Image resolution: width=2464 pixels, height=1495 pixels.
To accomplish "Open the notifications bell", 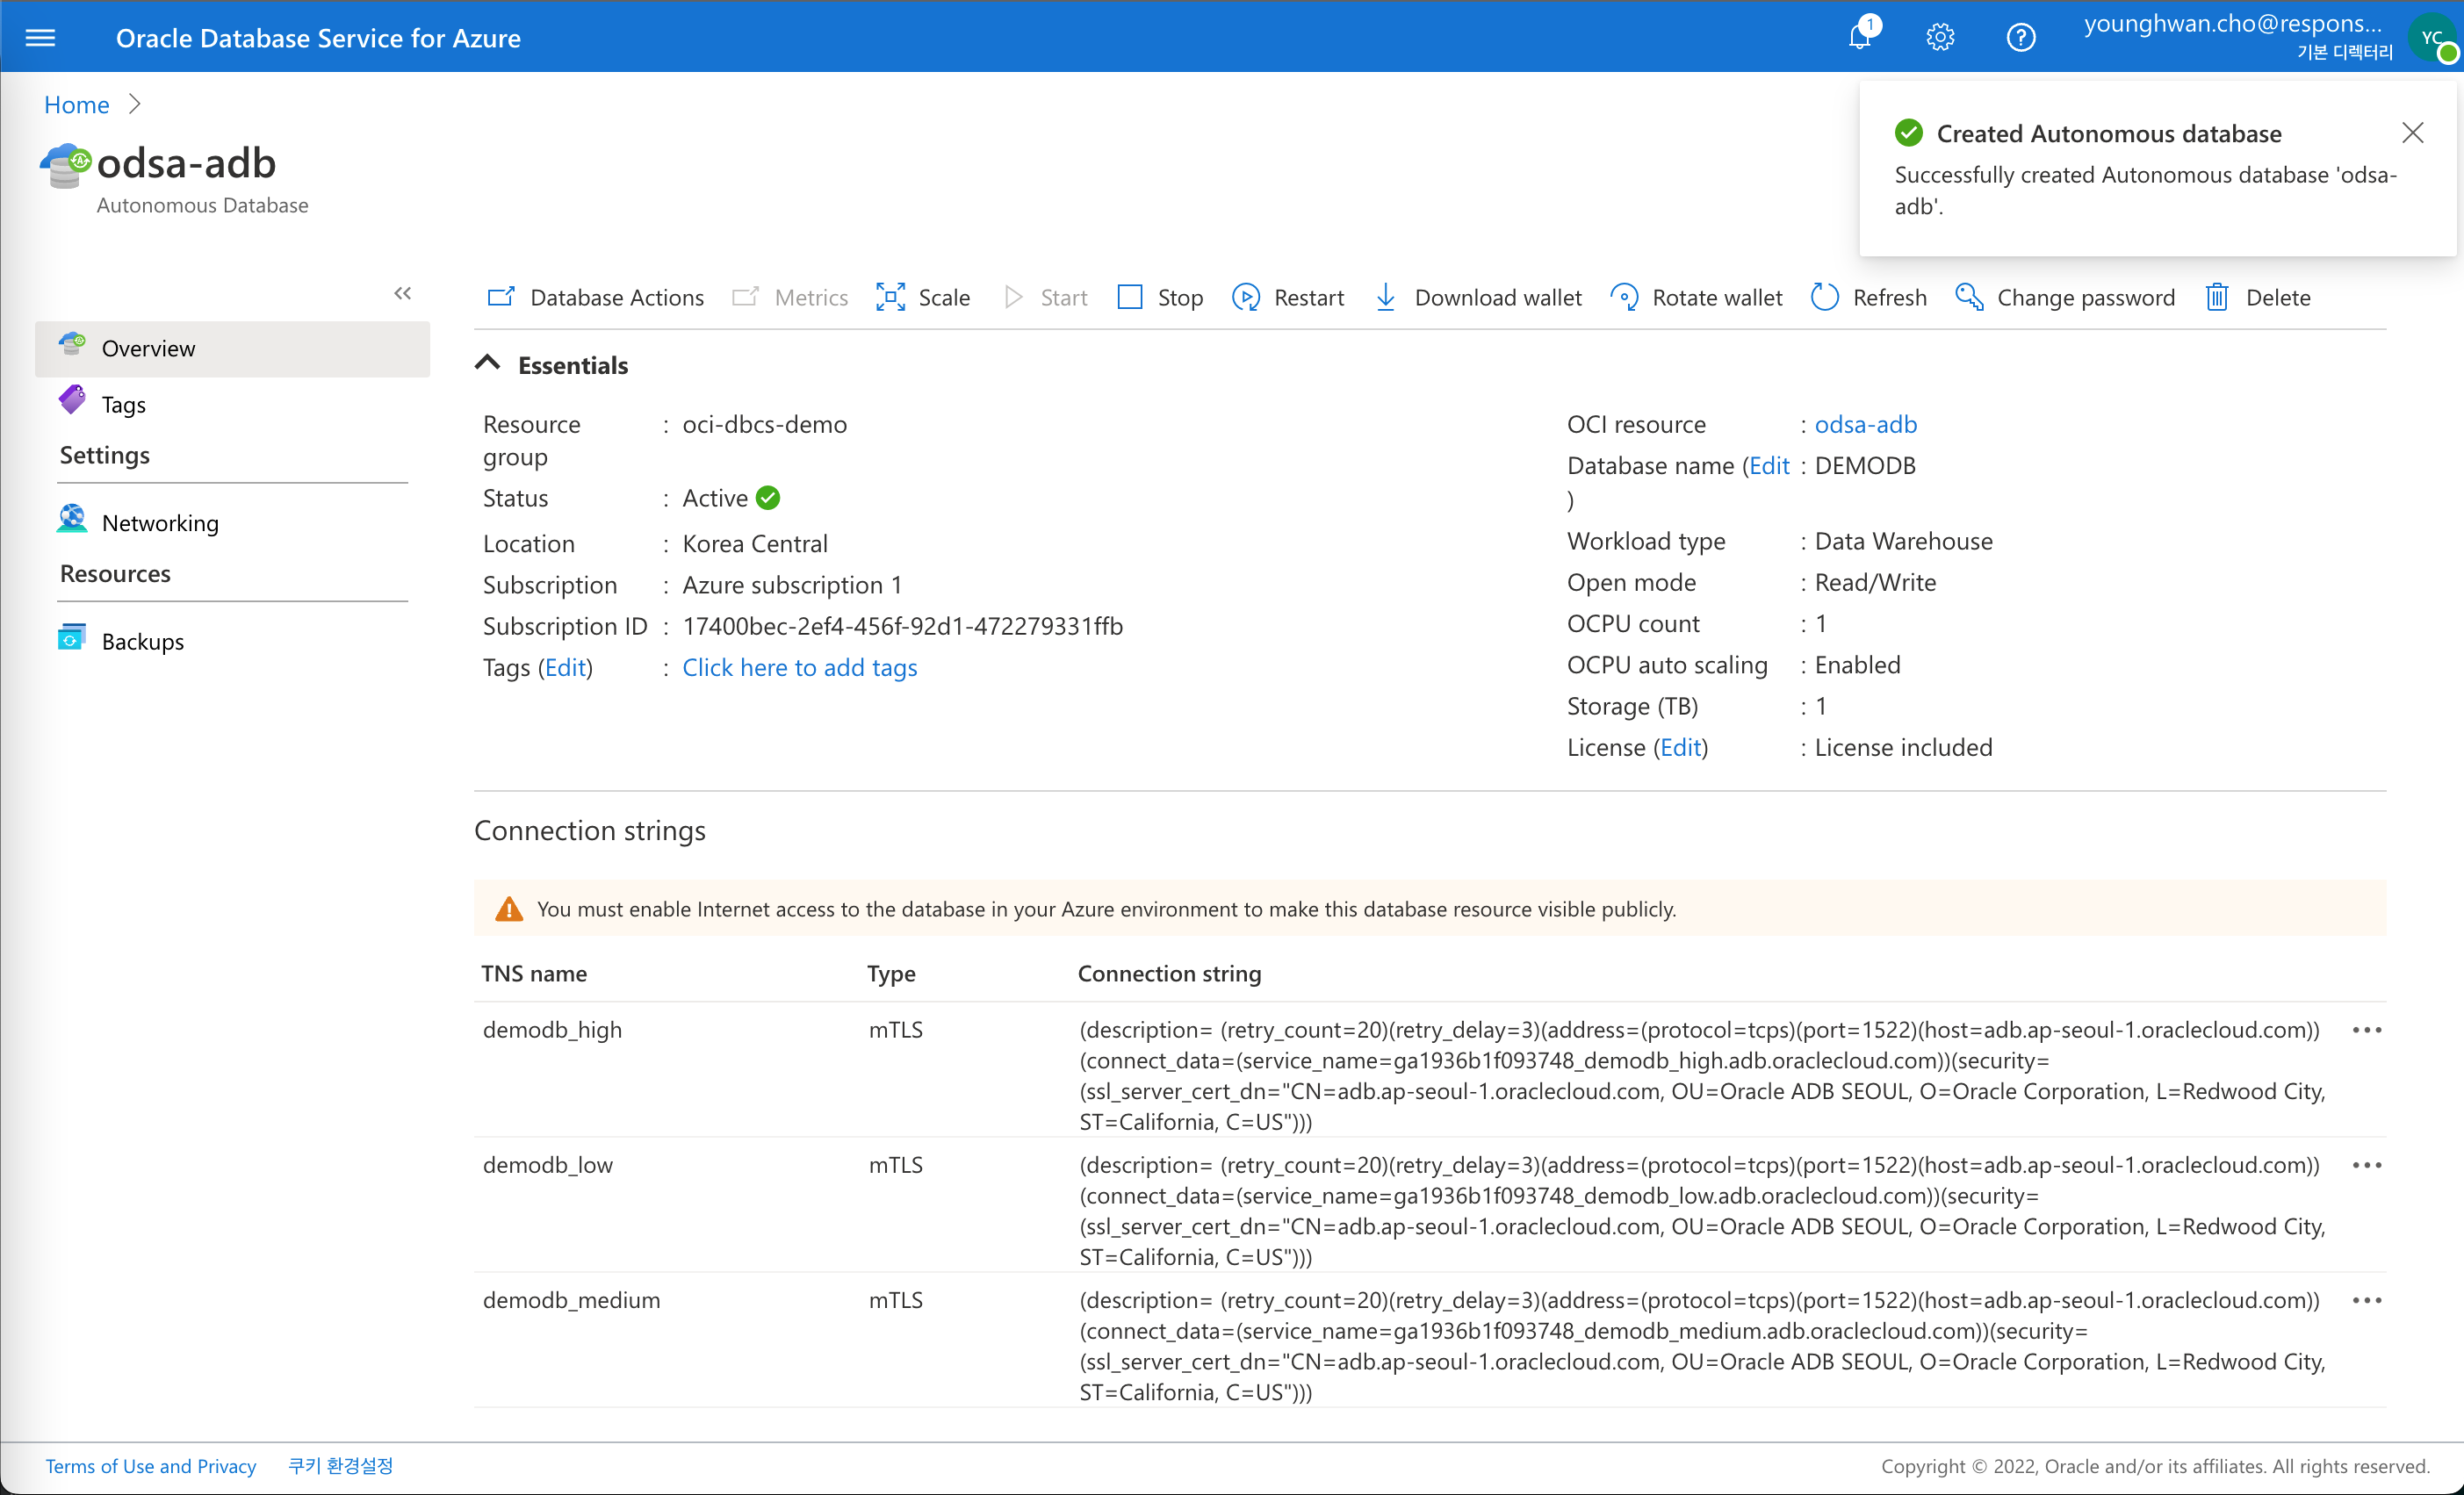I will (1860, 36).
